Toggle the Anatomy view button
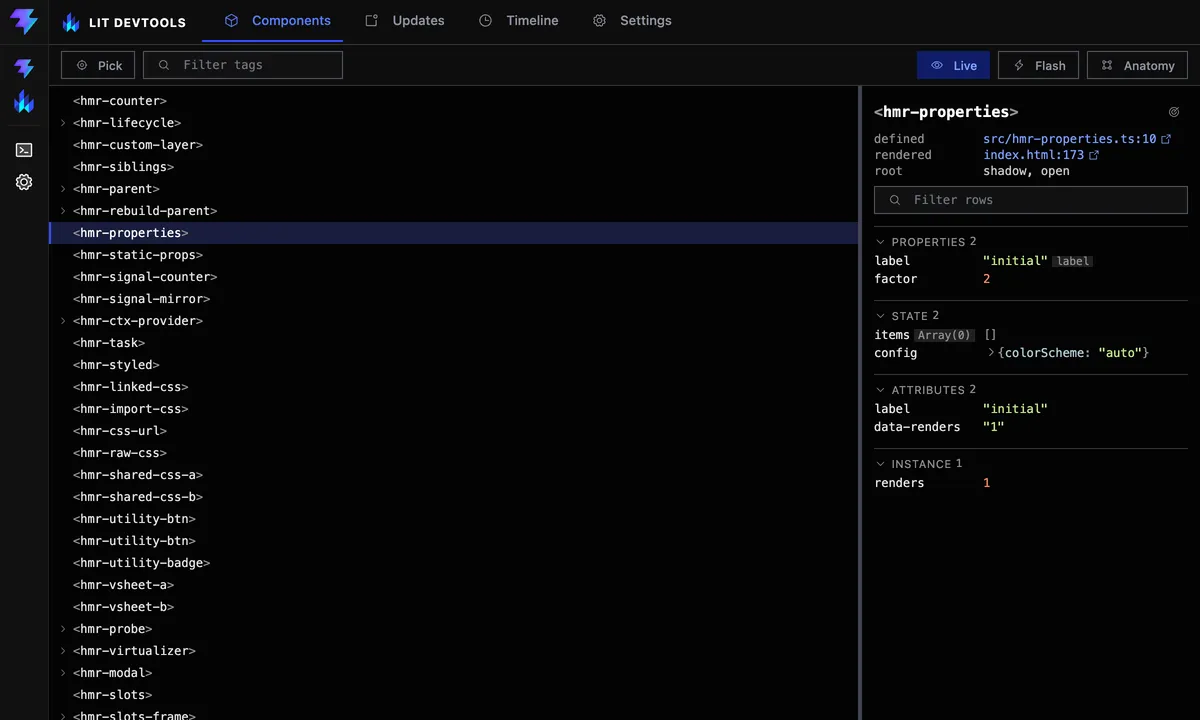The image size is (1200, 720). [x=1137, y=65]
